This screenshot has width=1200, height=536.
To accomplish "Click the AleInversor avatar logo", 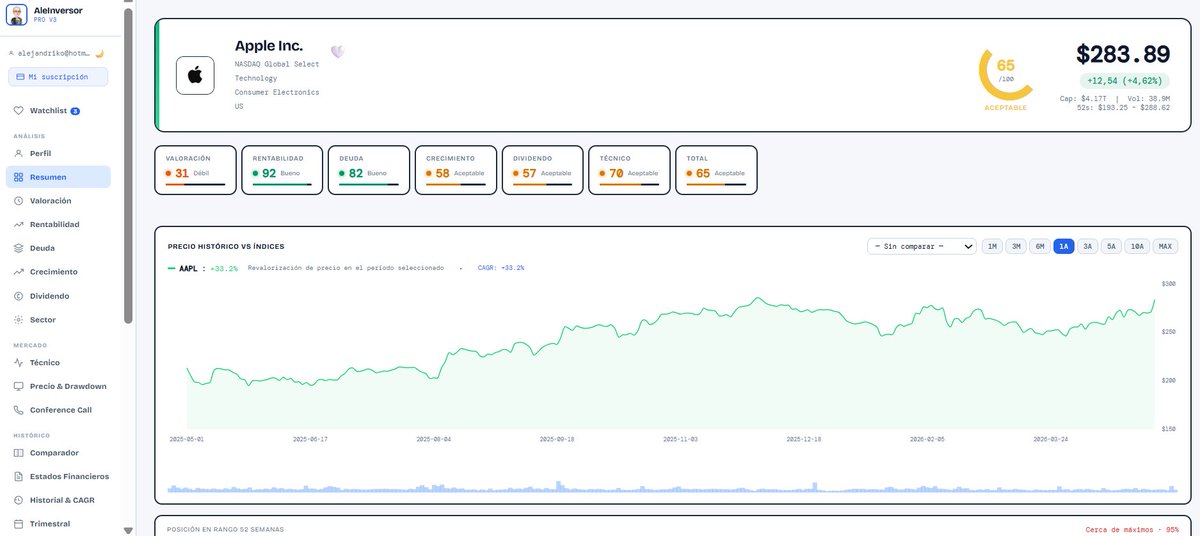I will pos(17,14).
